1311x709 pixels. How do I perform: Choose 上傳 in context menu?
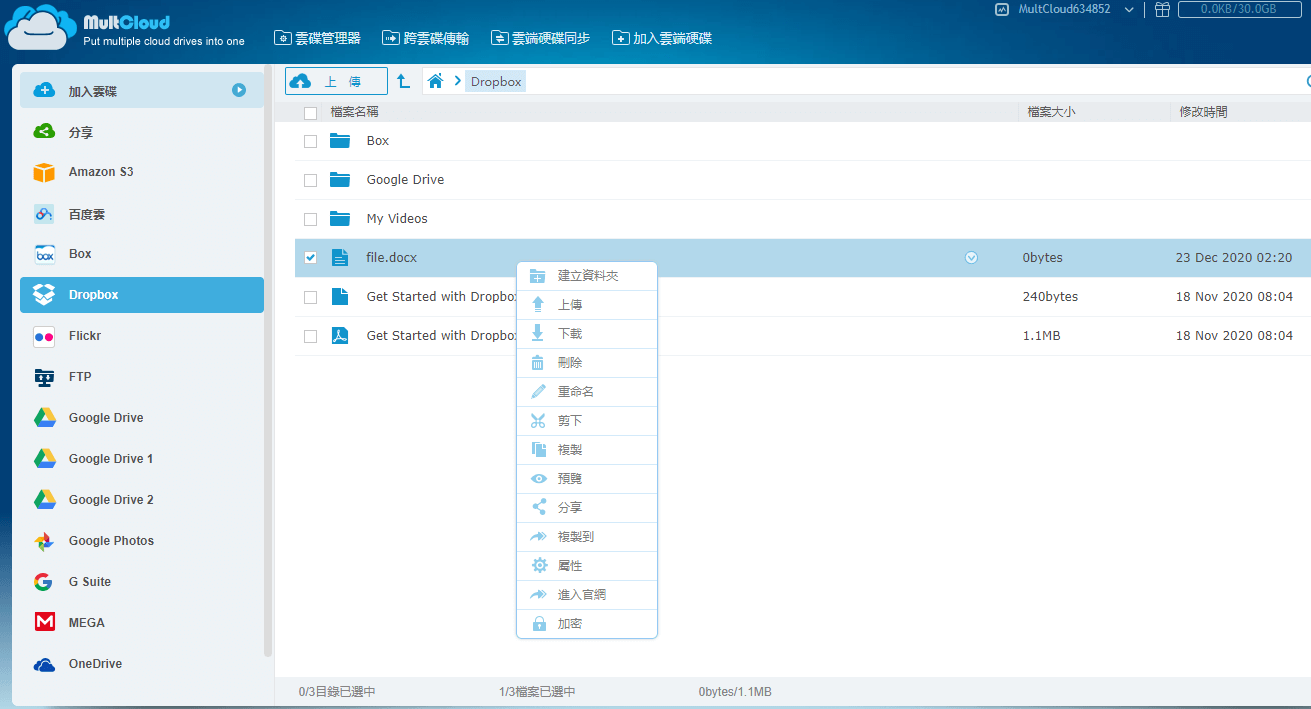click(587, 305)
